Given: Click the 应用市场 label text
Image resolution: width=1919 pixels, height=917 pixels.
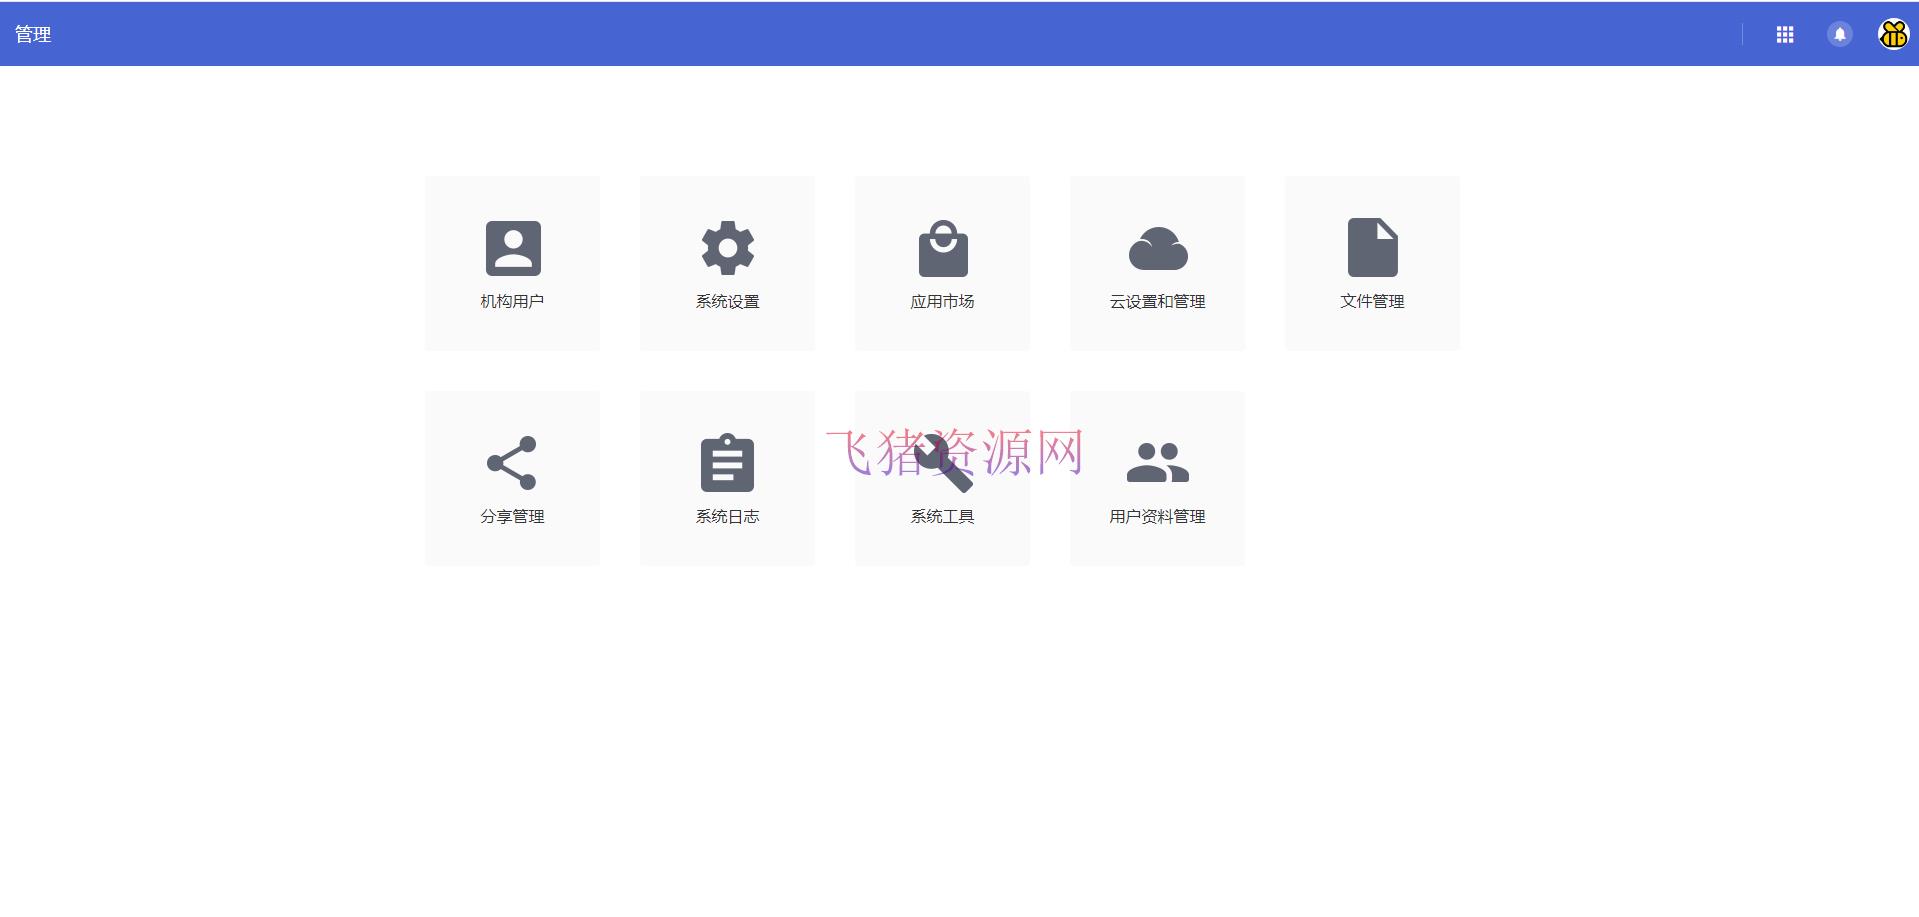Looking at the screenshot, I should (x=942, y=301).
